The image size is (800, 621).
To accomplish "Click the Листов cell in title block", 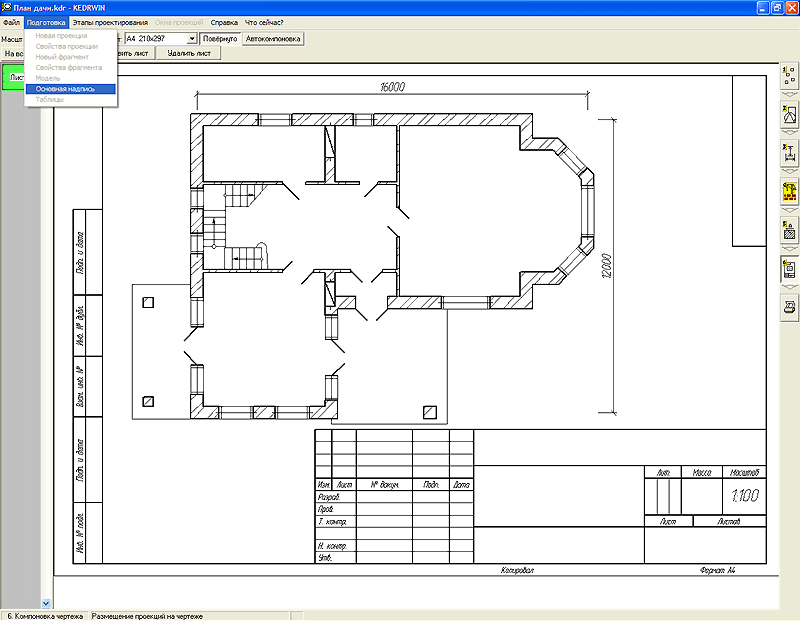I will click(729, 521).
